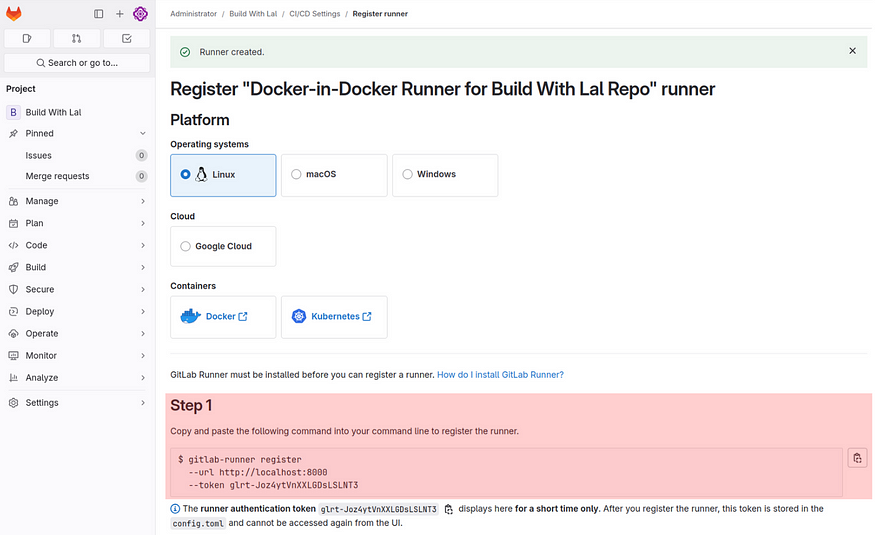Open the user avatar menu

tap(141, 13)
